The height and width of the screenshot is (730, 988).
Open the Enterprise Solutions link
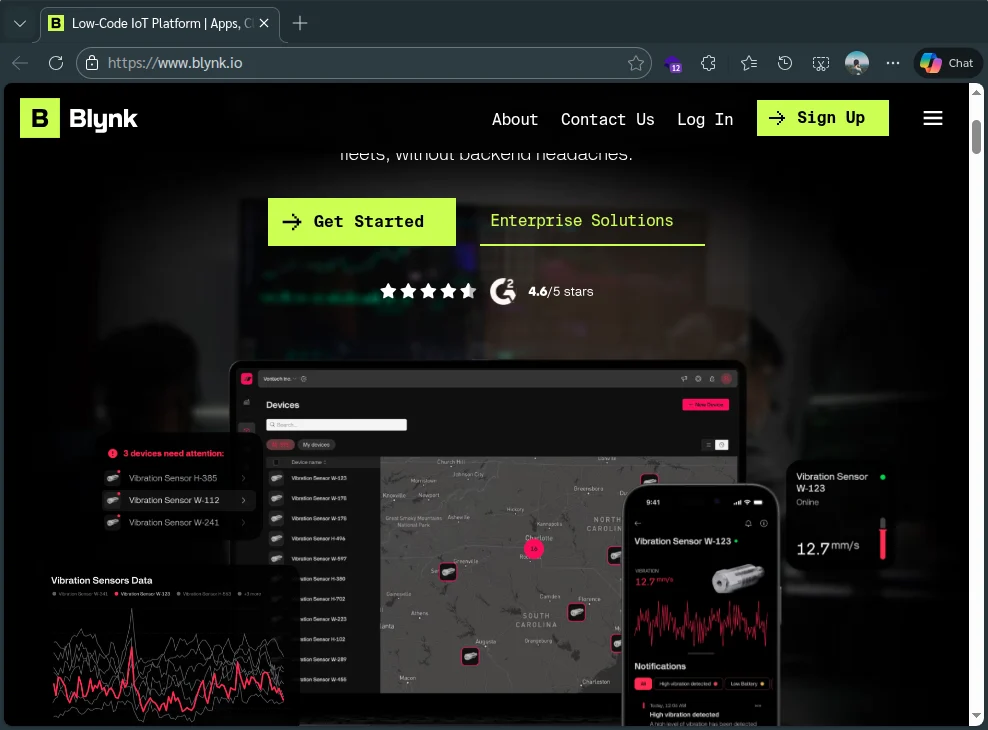click(582, 221)
